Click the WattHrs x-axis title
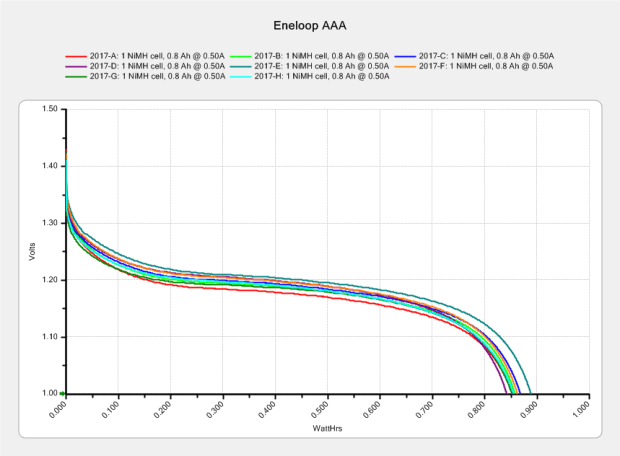This screenshot has height=456, width=620. coord(327,428)
